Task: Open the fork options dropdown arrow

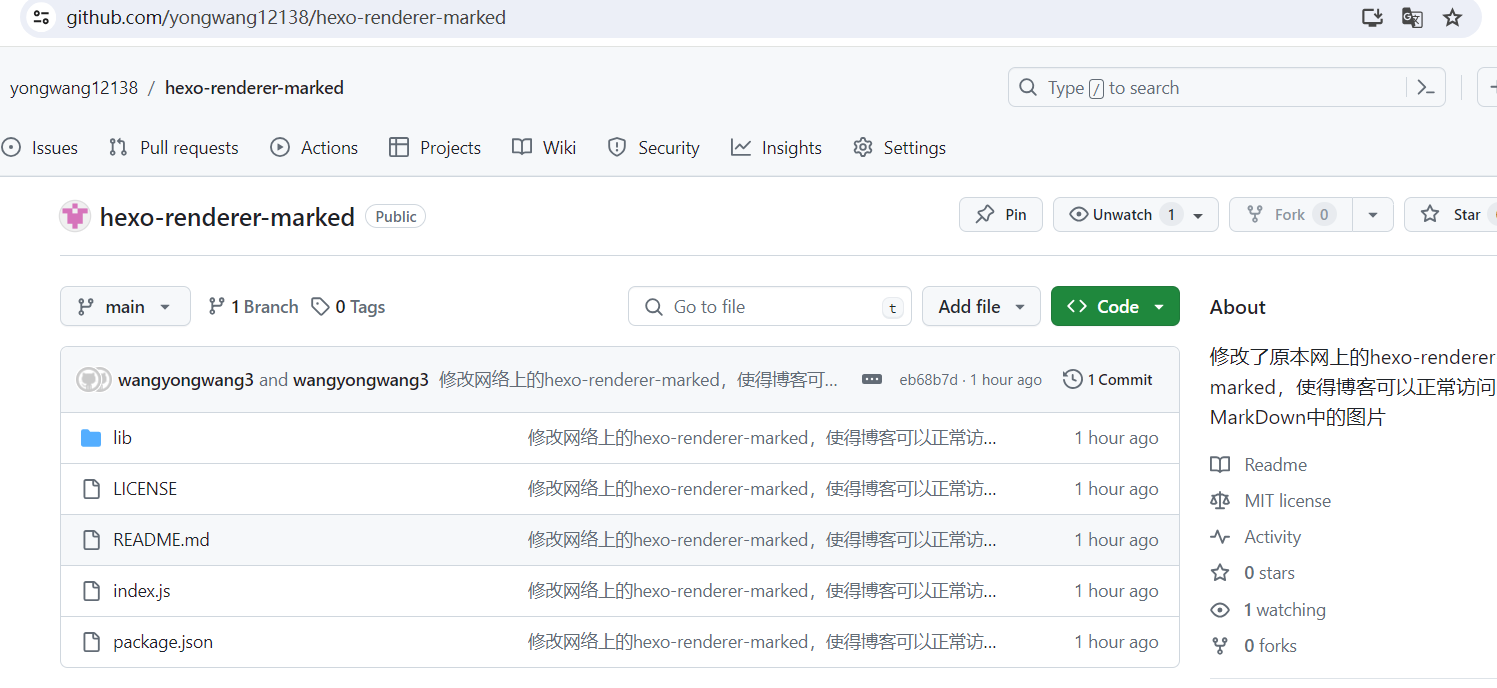Action: pos(1373,215)
